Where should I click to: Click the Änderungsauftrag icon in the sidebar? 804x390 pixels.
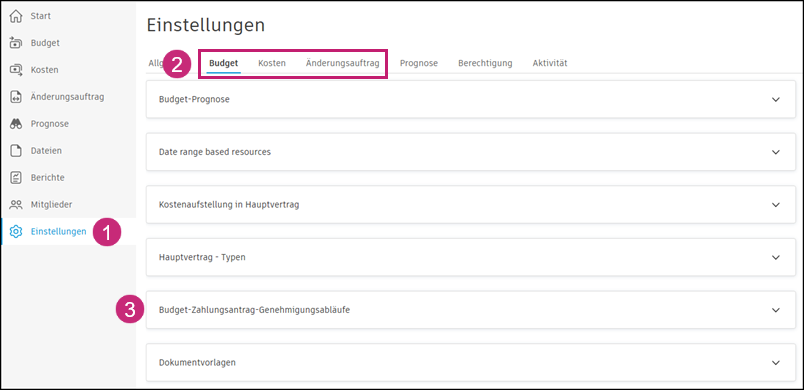point(16,97)
